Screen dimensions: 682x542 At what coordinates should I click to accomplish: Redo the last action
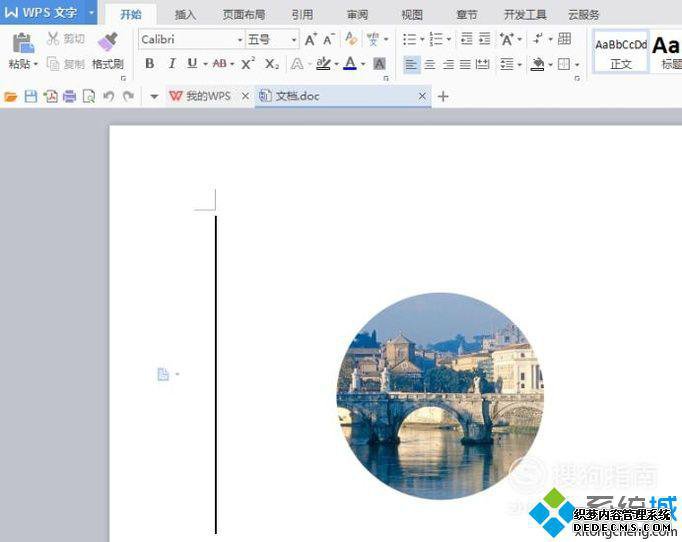click(x=128, y=96)
